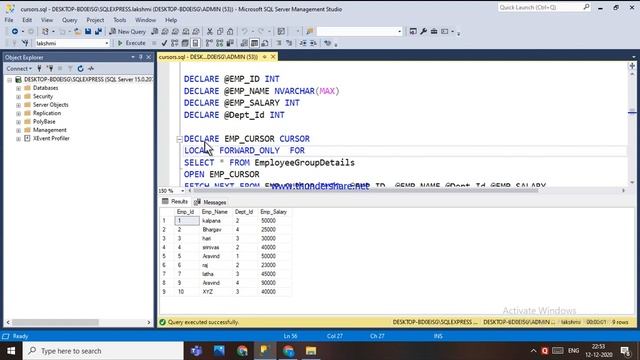Toggle Results to File icon
The image size is (640, 360).
click(264, 43)
